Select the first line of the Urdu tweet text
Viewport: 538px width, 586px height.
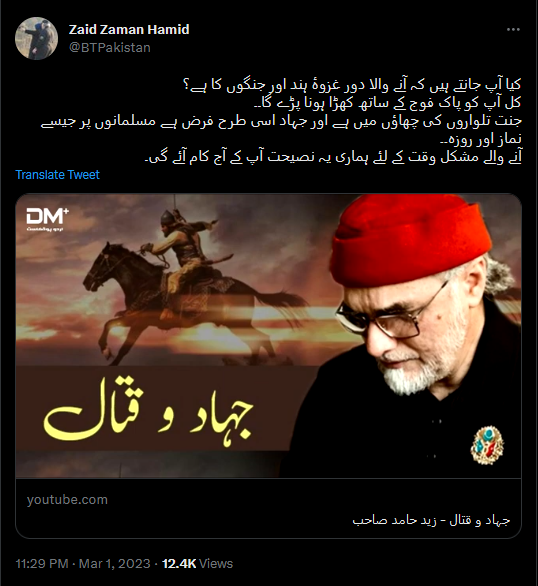click(x=352, y=85)
